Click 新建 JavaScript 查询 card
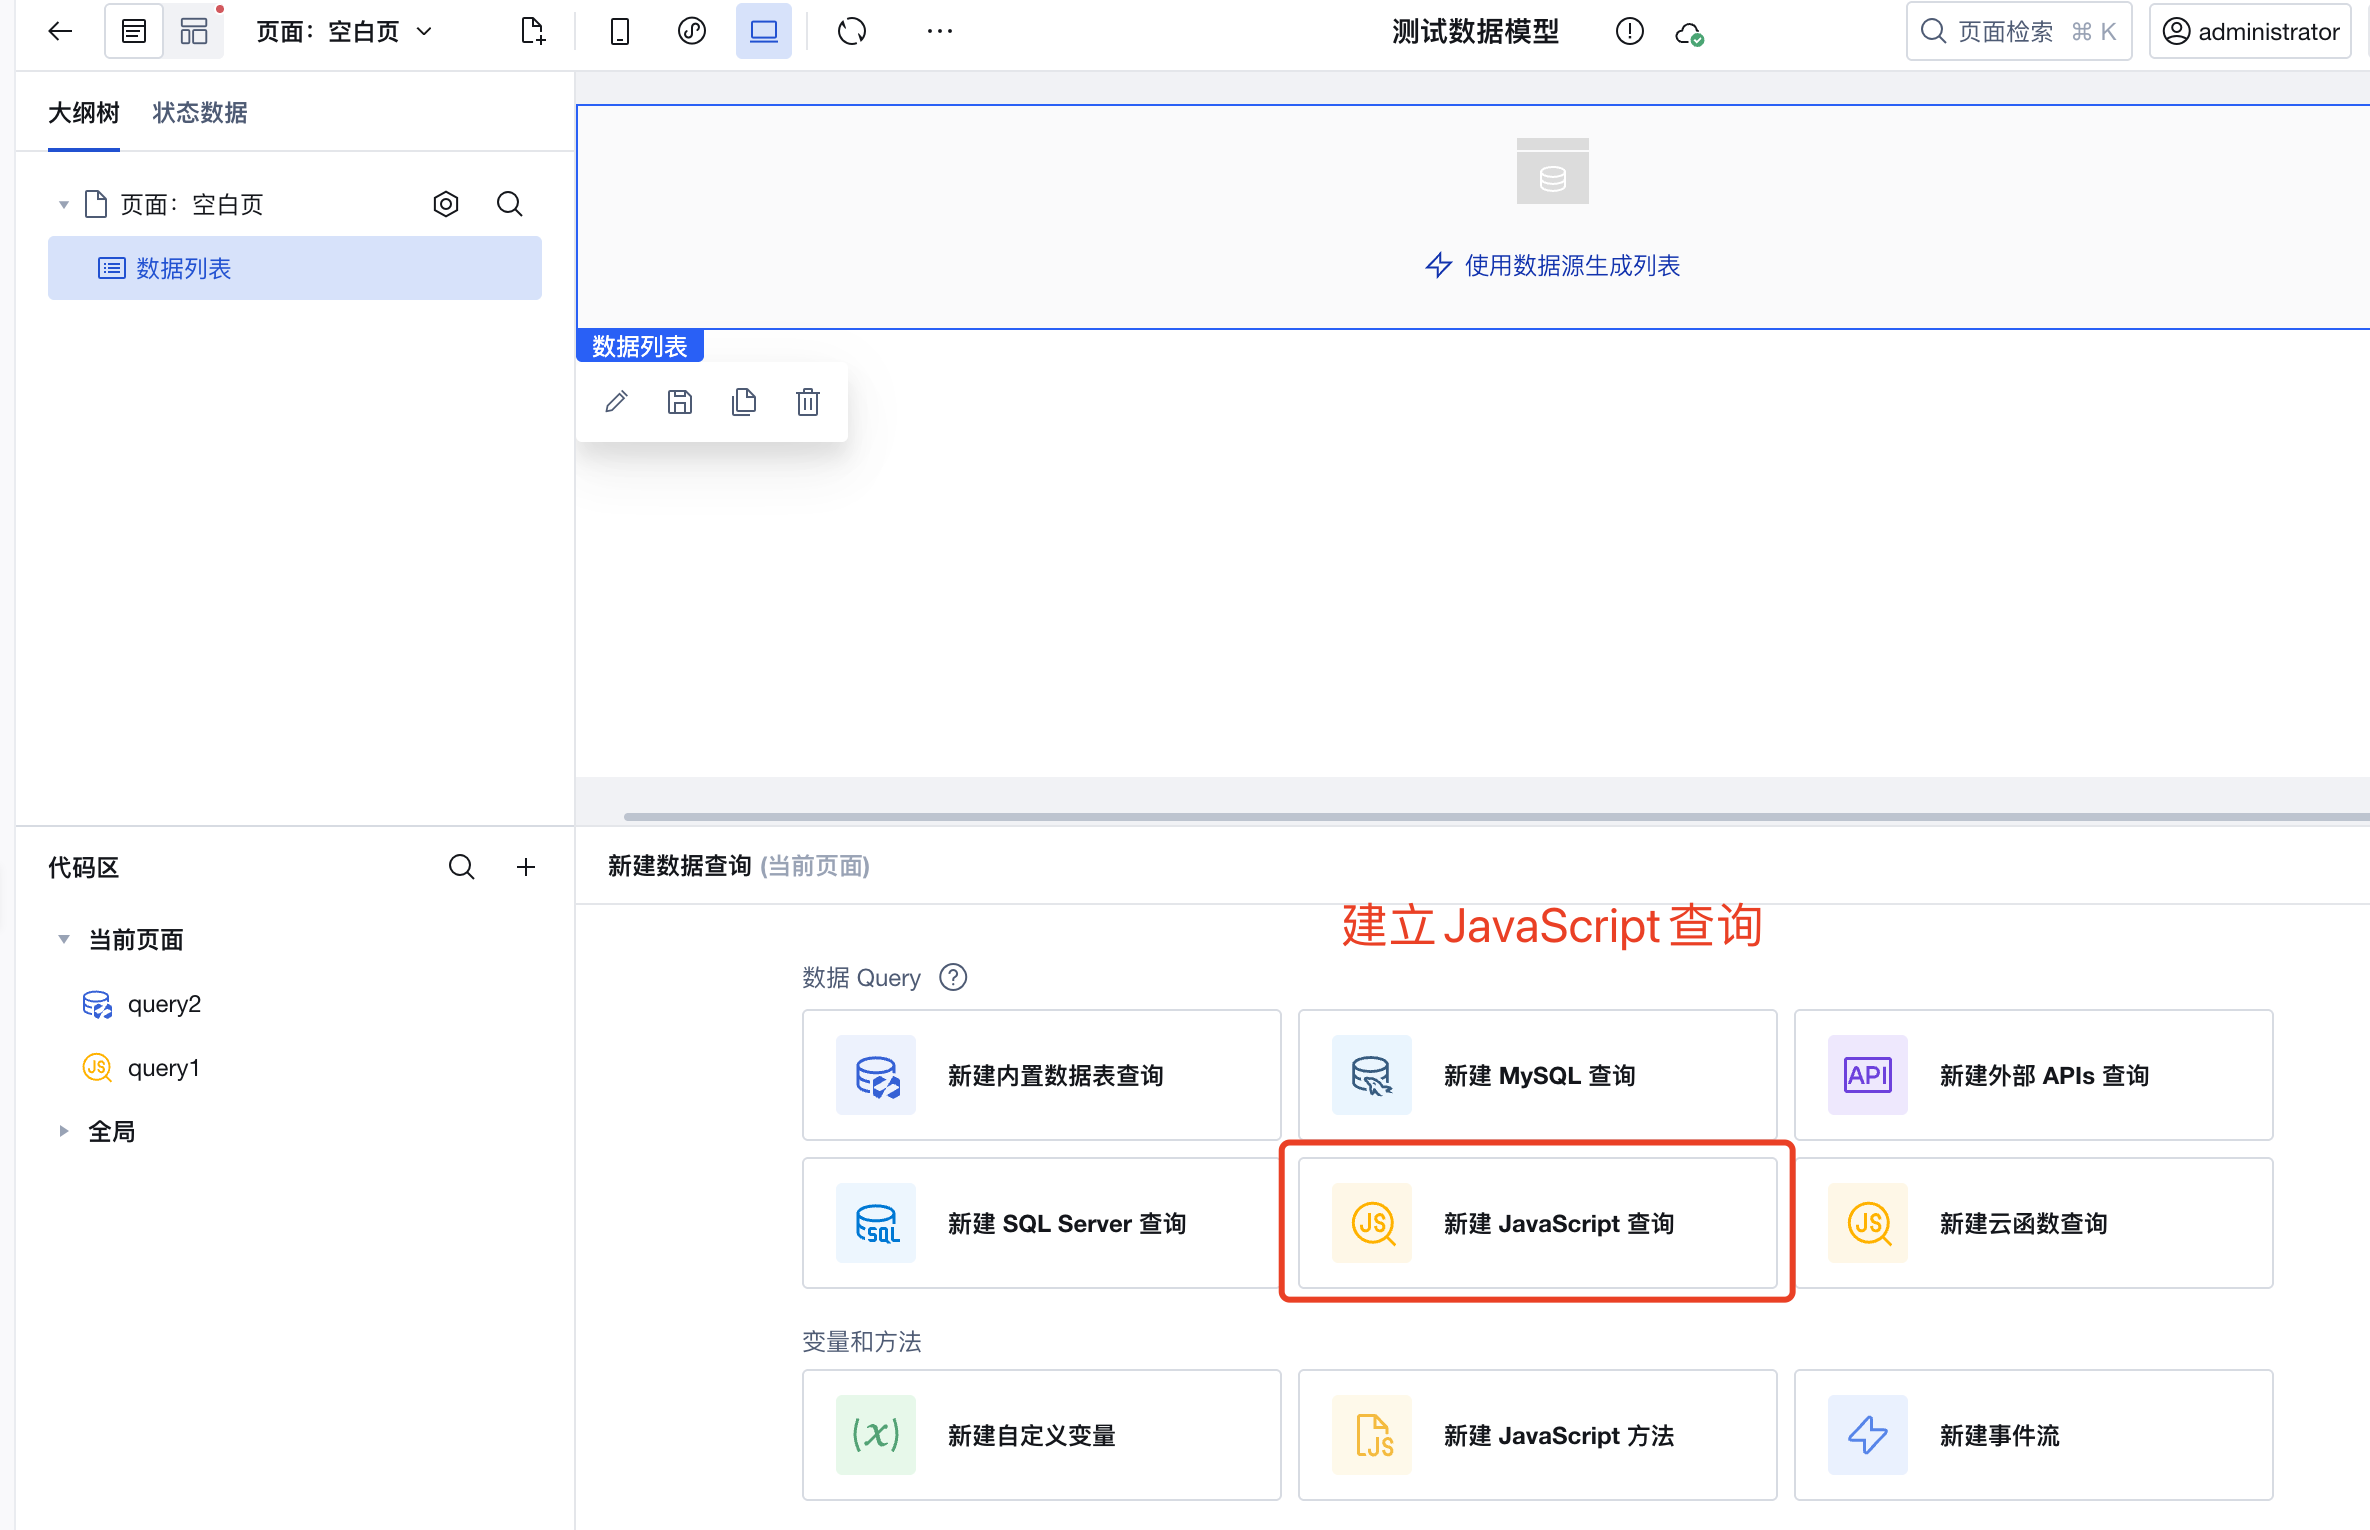 [1537, 1223]
